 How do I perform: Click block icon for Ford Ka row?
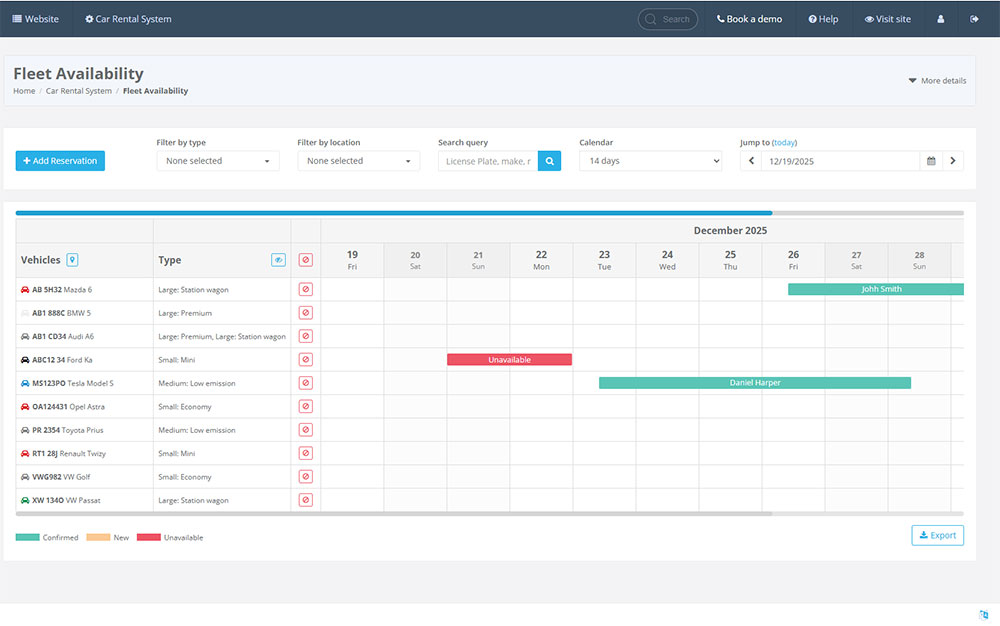pyautogui.click(x=306, y=359)
